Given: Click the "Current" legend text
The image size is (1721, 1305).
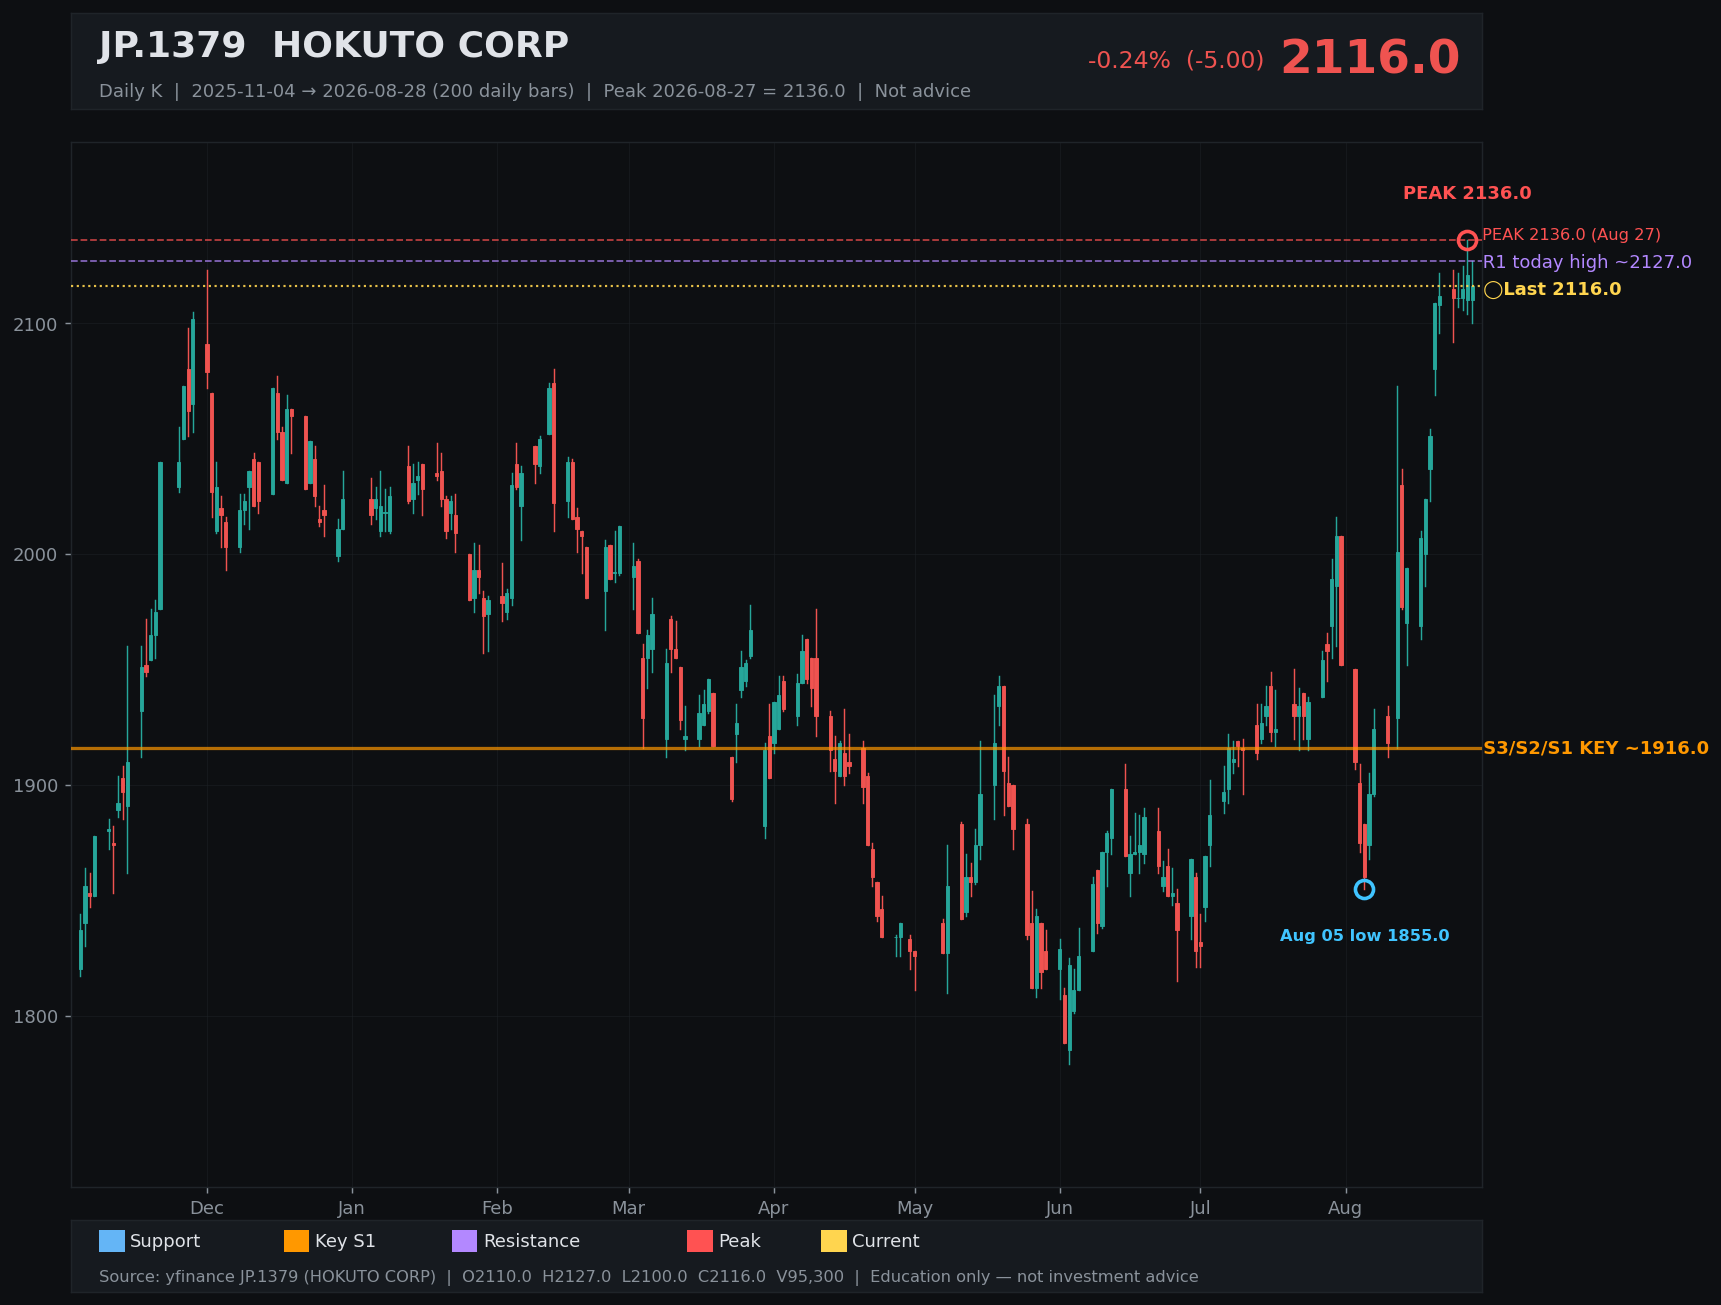Looking at the screenshot, I should [886, 1241].
